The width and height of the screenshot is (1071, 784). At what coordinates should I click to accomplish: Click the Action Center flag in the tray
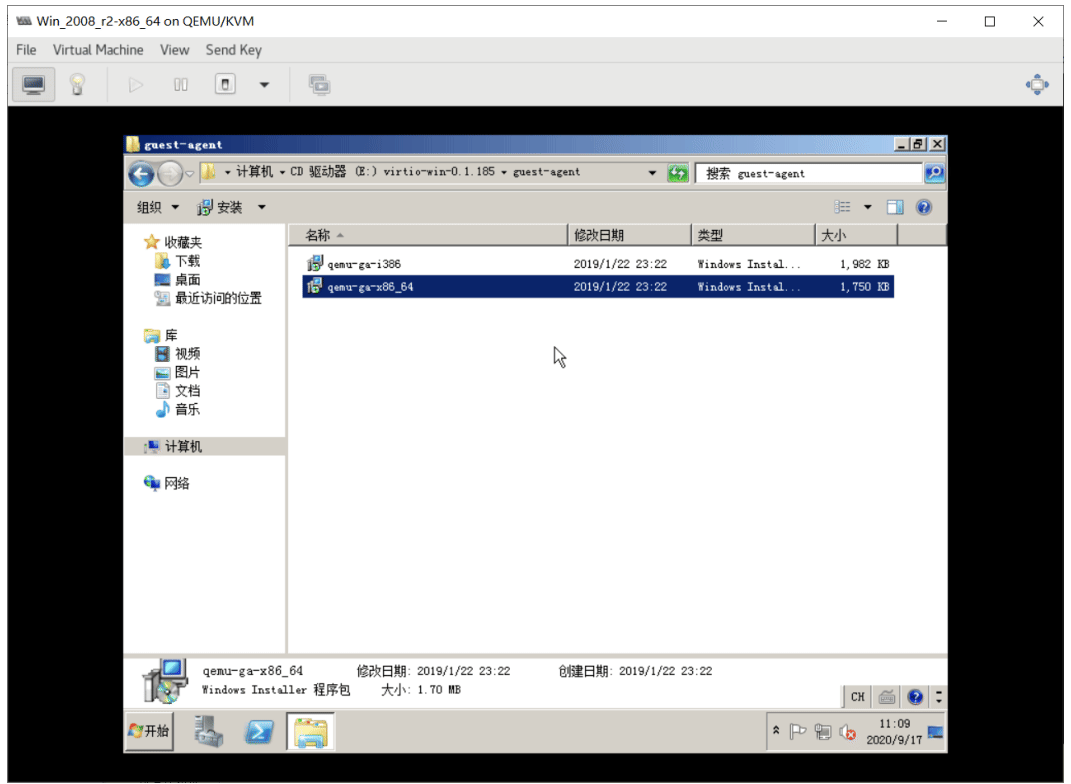pos(796,731)
